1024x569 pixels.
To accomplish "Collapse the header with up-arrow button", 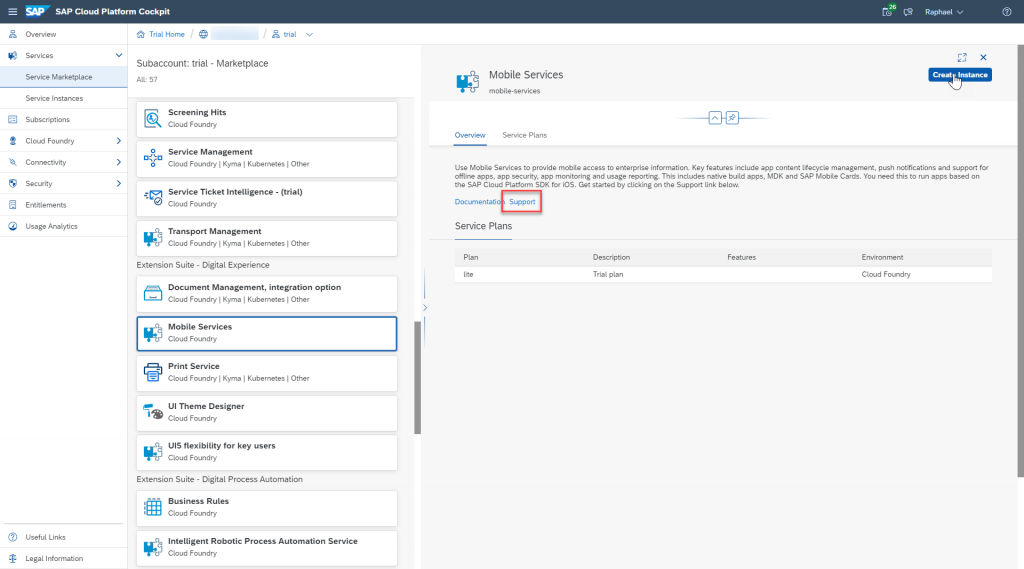I will point(715,118).
